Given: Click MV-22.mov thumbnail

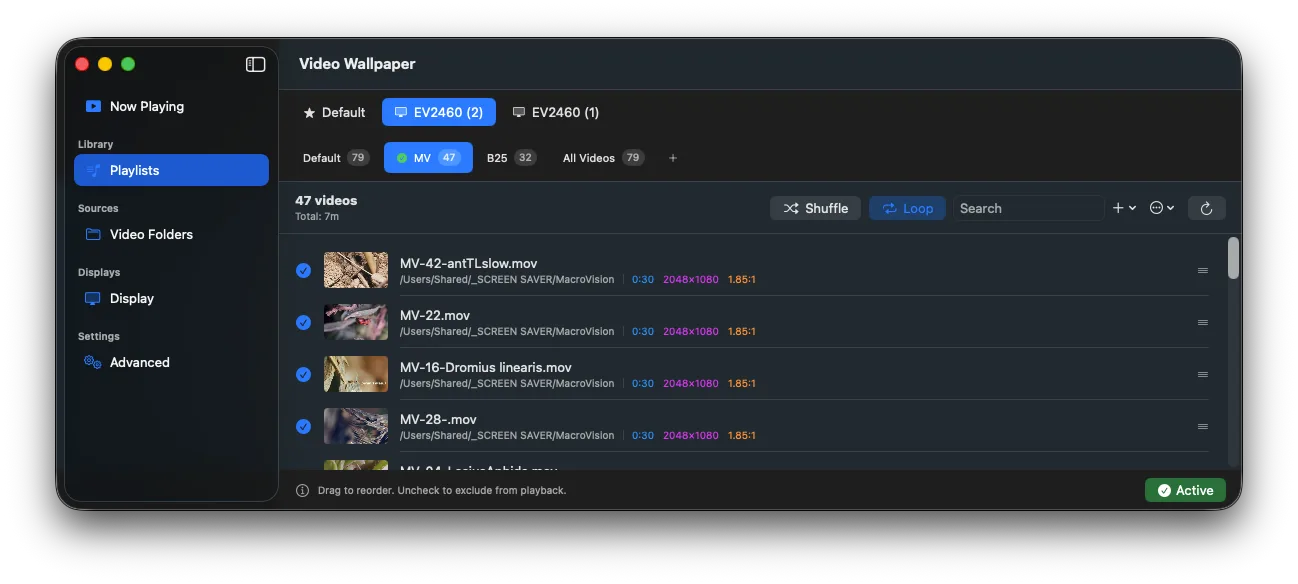Looking at the screenshot, I should (356, 322).
